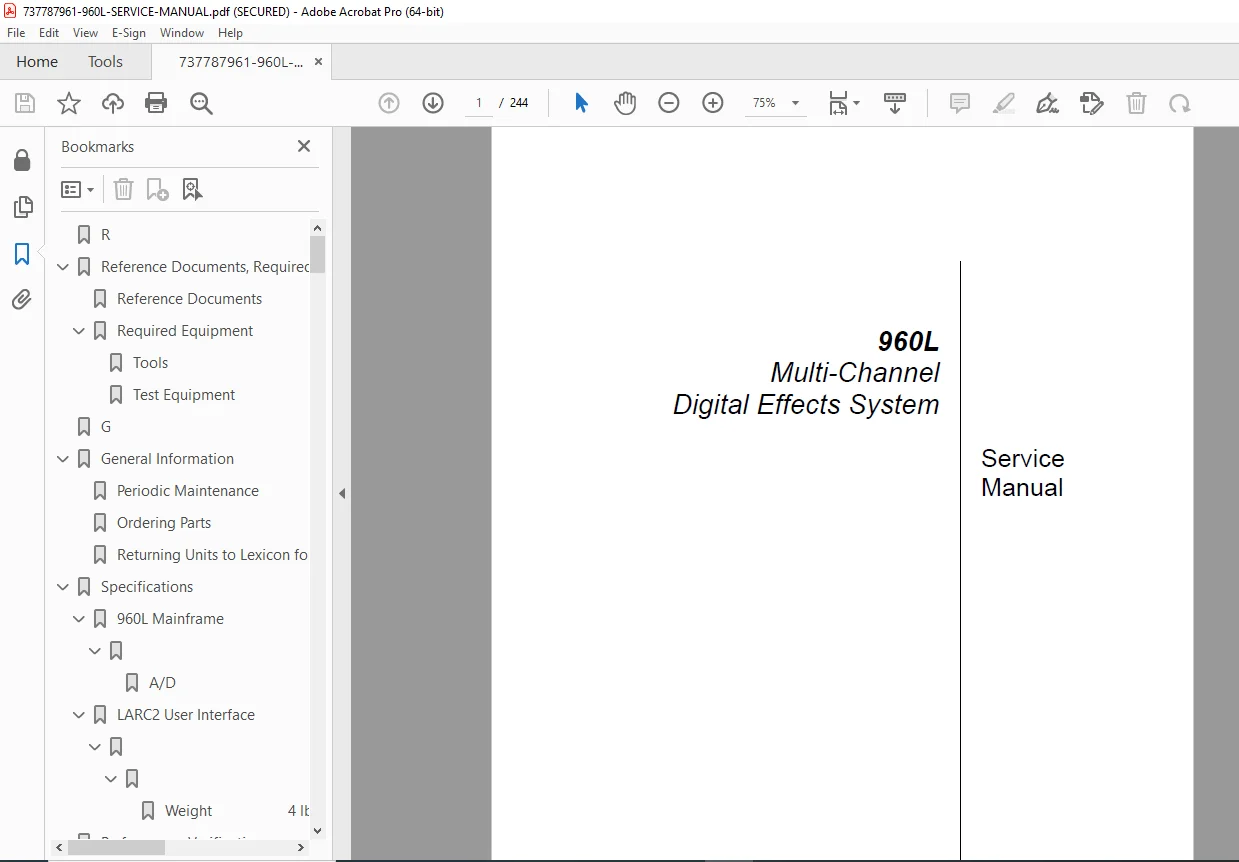Viewport: 1239px width, 862px height.
Task: Add a comment note
Action: coord(960,103)
